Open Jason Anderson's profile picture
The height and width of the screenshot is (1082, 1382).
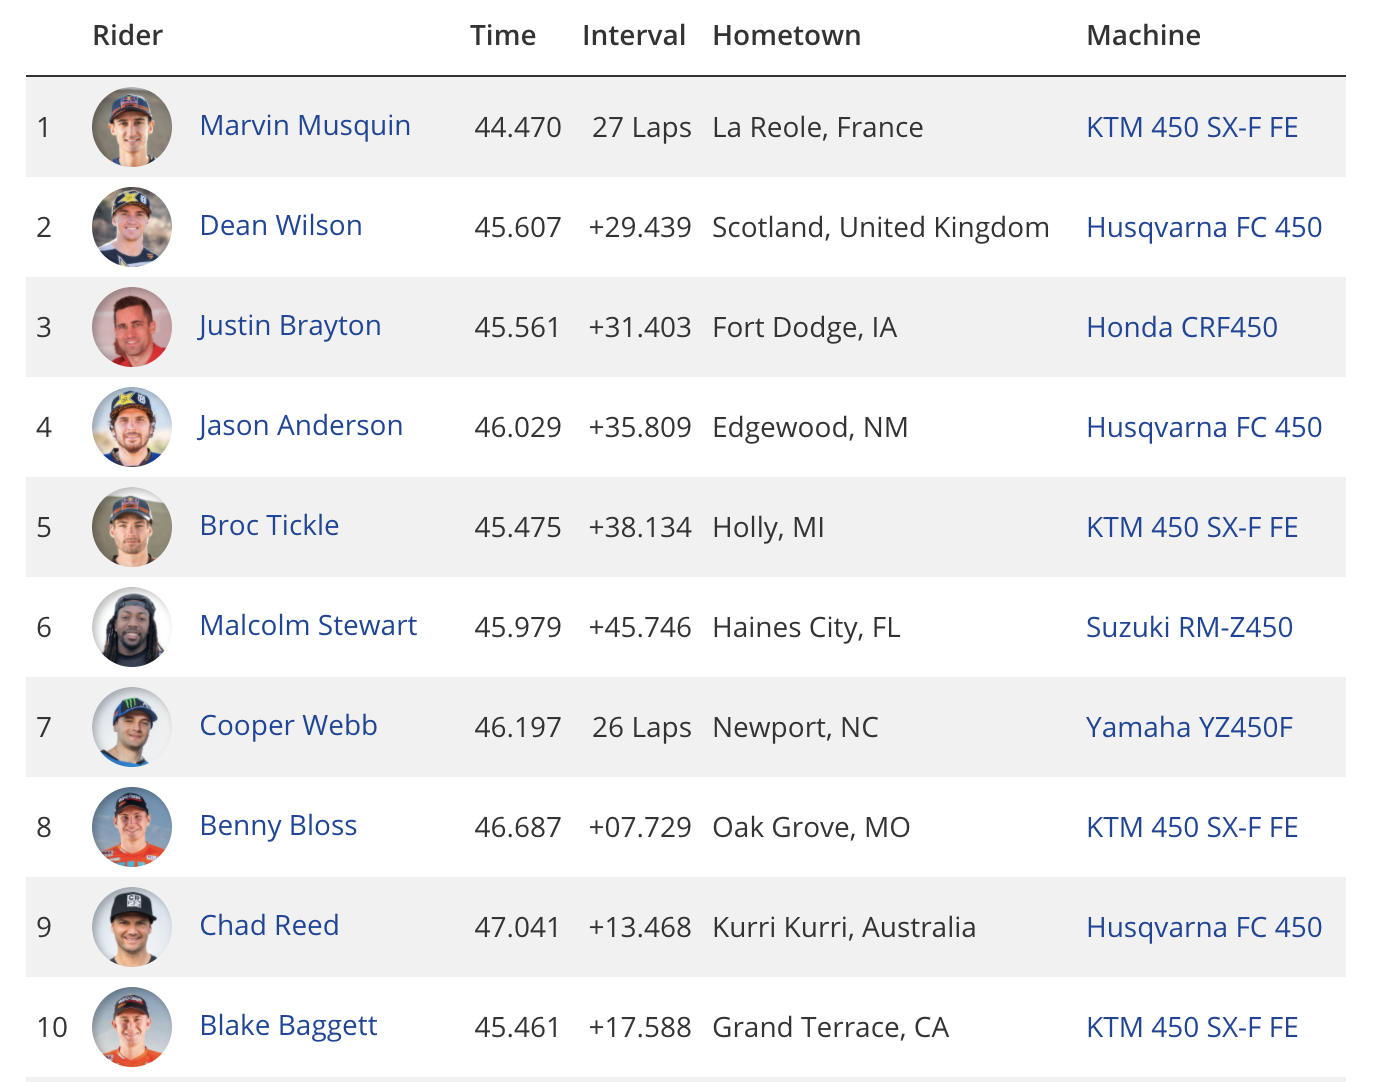pyautogui.click(x=132, y=427)
